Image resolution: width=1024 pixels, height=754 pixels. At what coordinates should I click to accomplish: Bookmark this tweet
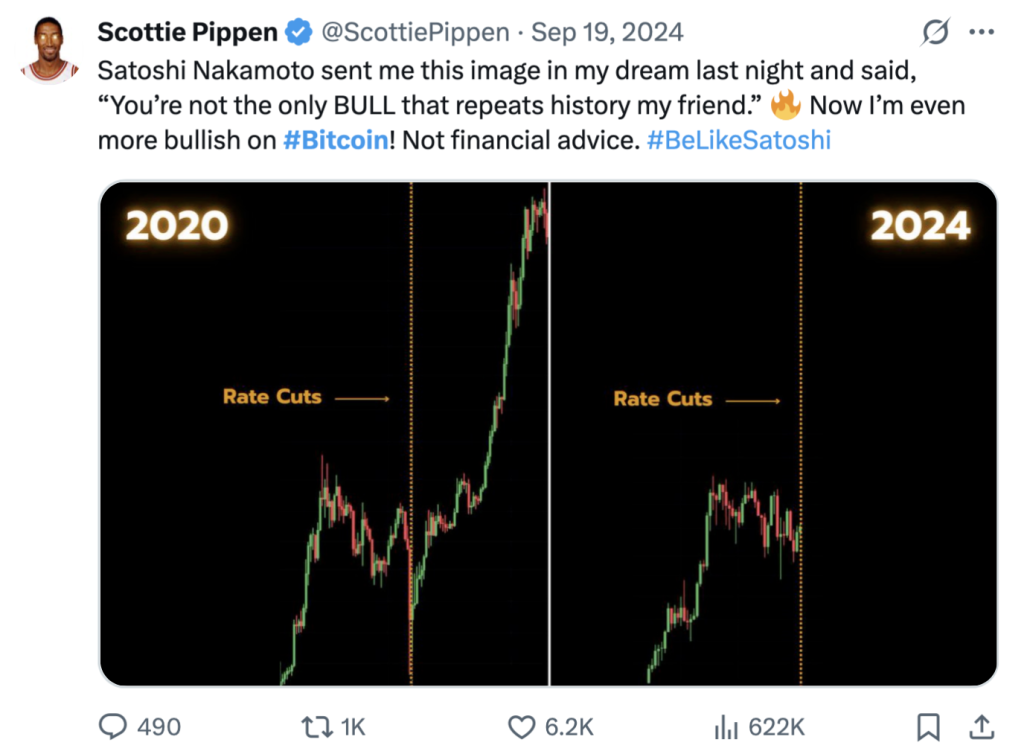[x=928, y=727]
